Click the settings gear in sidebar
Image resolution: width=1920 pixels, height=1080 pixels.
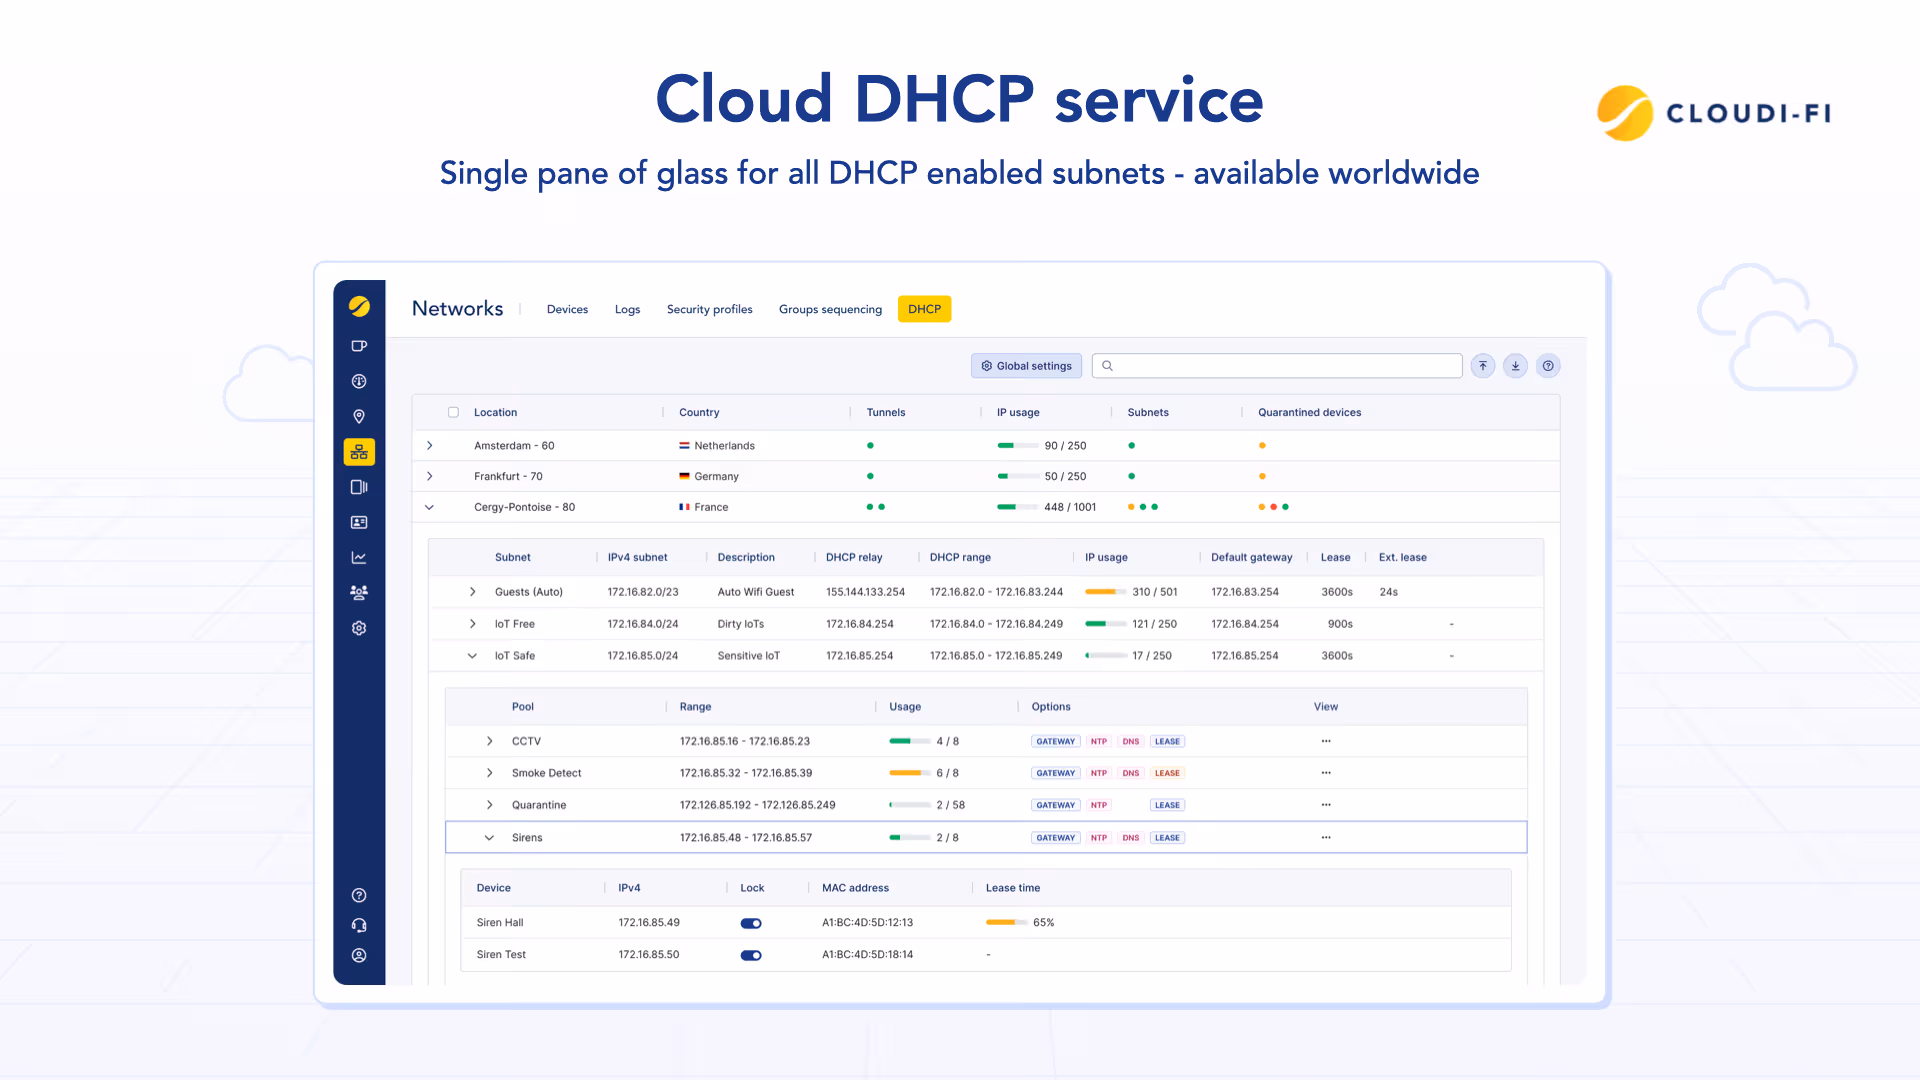point(359,628)
